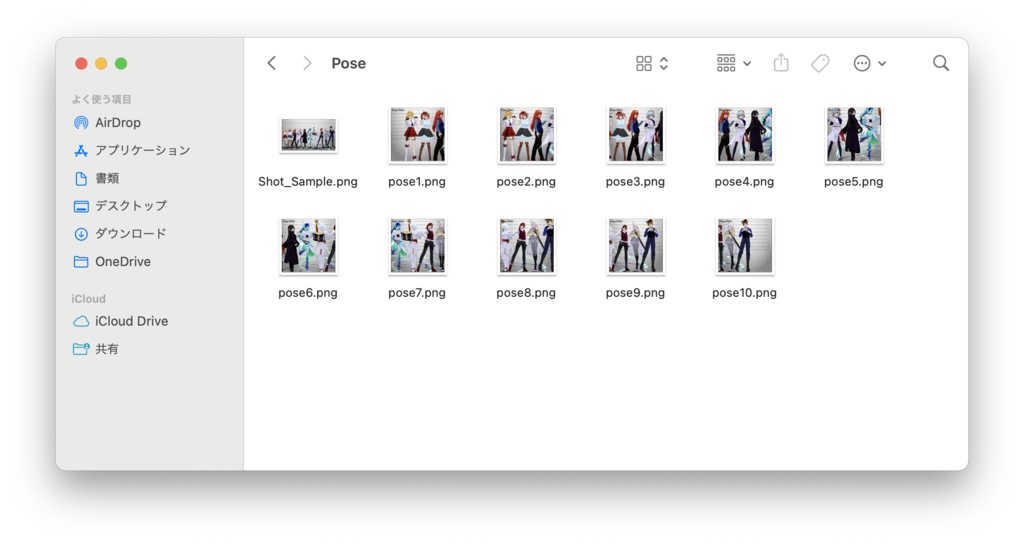Click the Downloads arrow icon in sidebar

point(81,234)
